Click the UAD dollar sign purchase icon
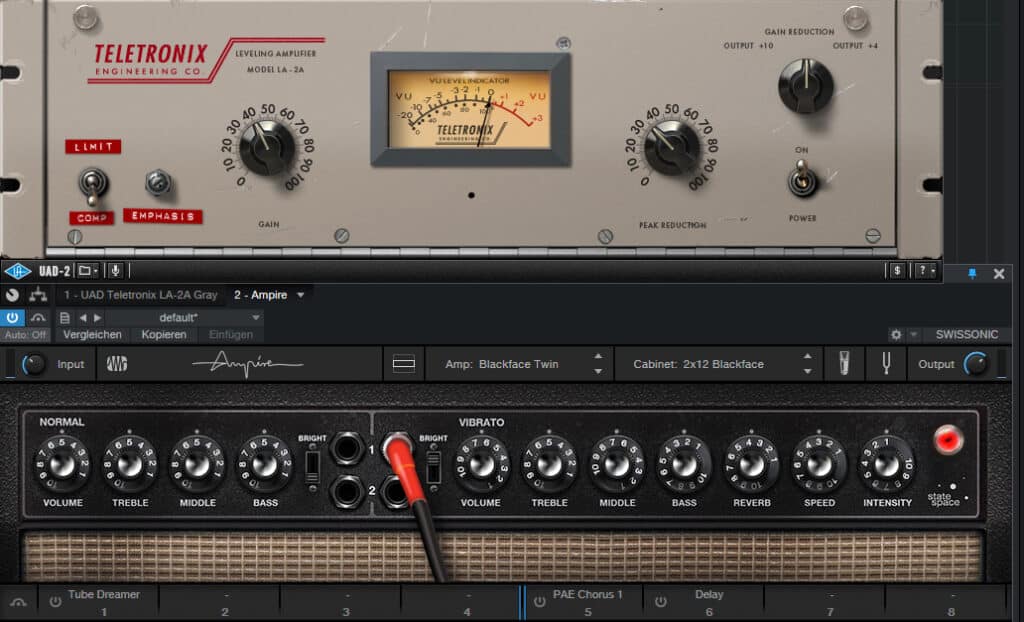This screenshot has width=1024, height=622. point(897,270)
